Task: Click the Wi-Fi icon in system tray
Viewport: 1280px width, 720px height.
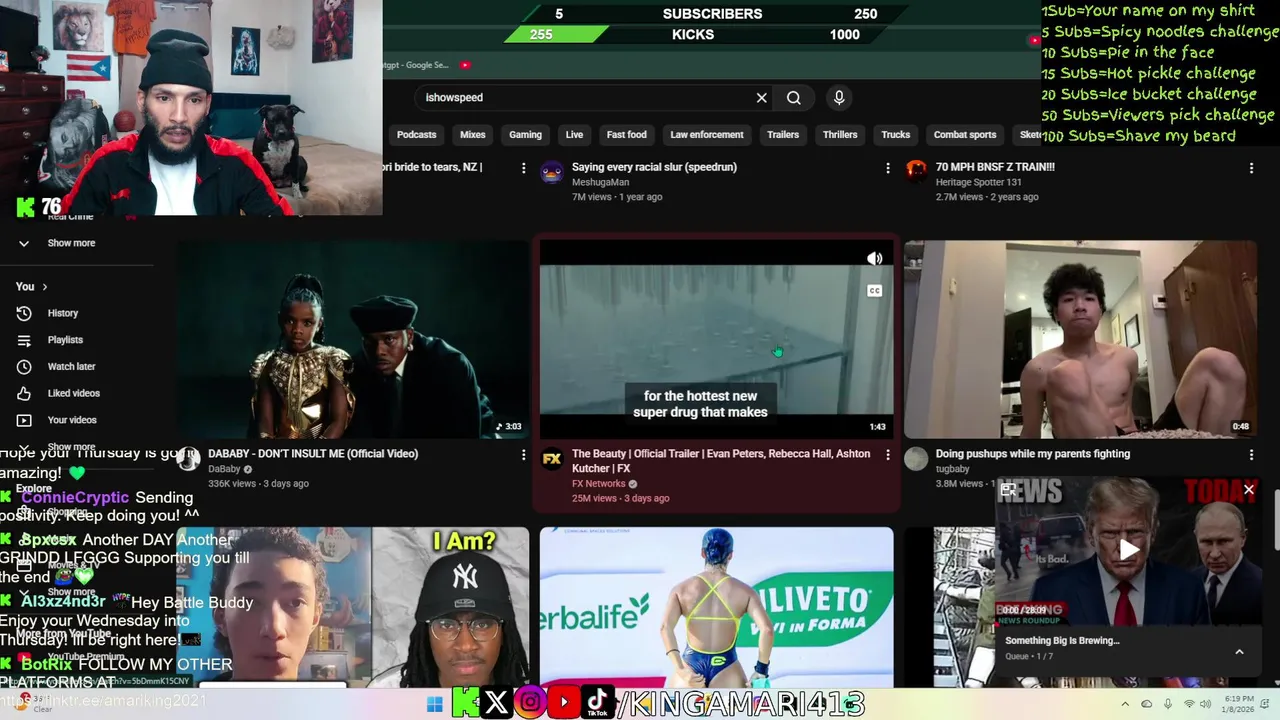Action: coord(1189,704)
